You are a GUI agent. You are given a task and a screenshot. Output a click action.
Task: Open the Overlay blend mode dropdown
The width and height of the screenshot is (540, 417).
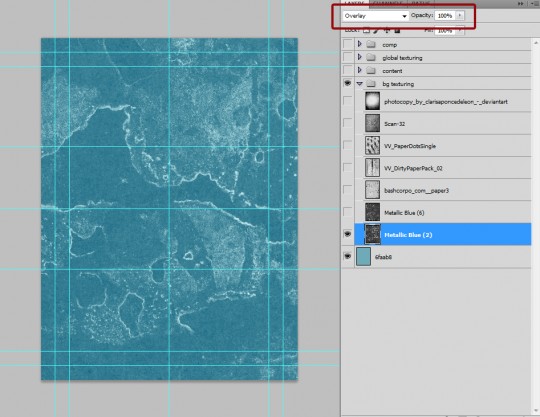375,16
